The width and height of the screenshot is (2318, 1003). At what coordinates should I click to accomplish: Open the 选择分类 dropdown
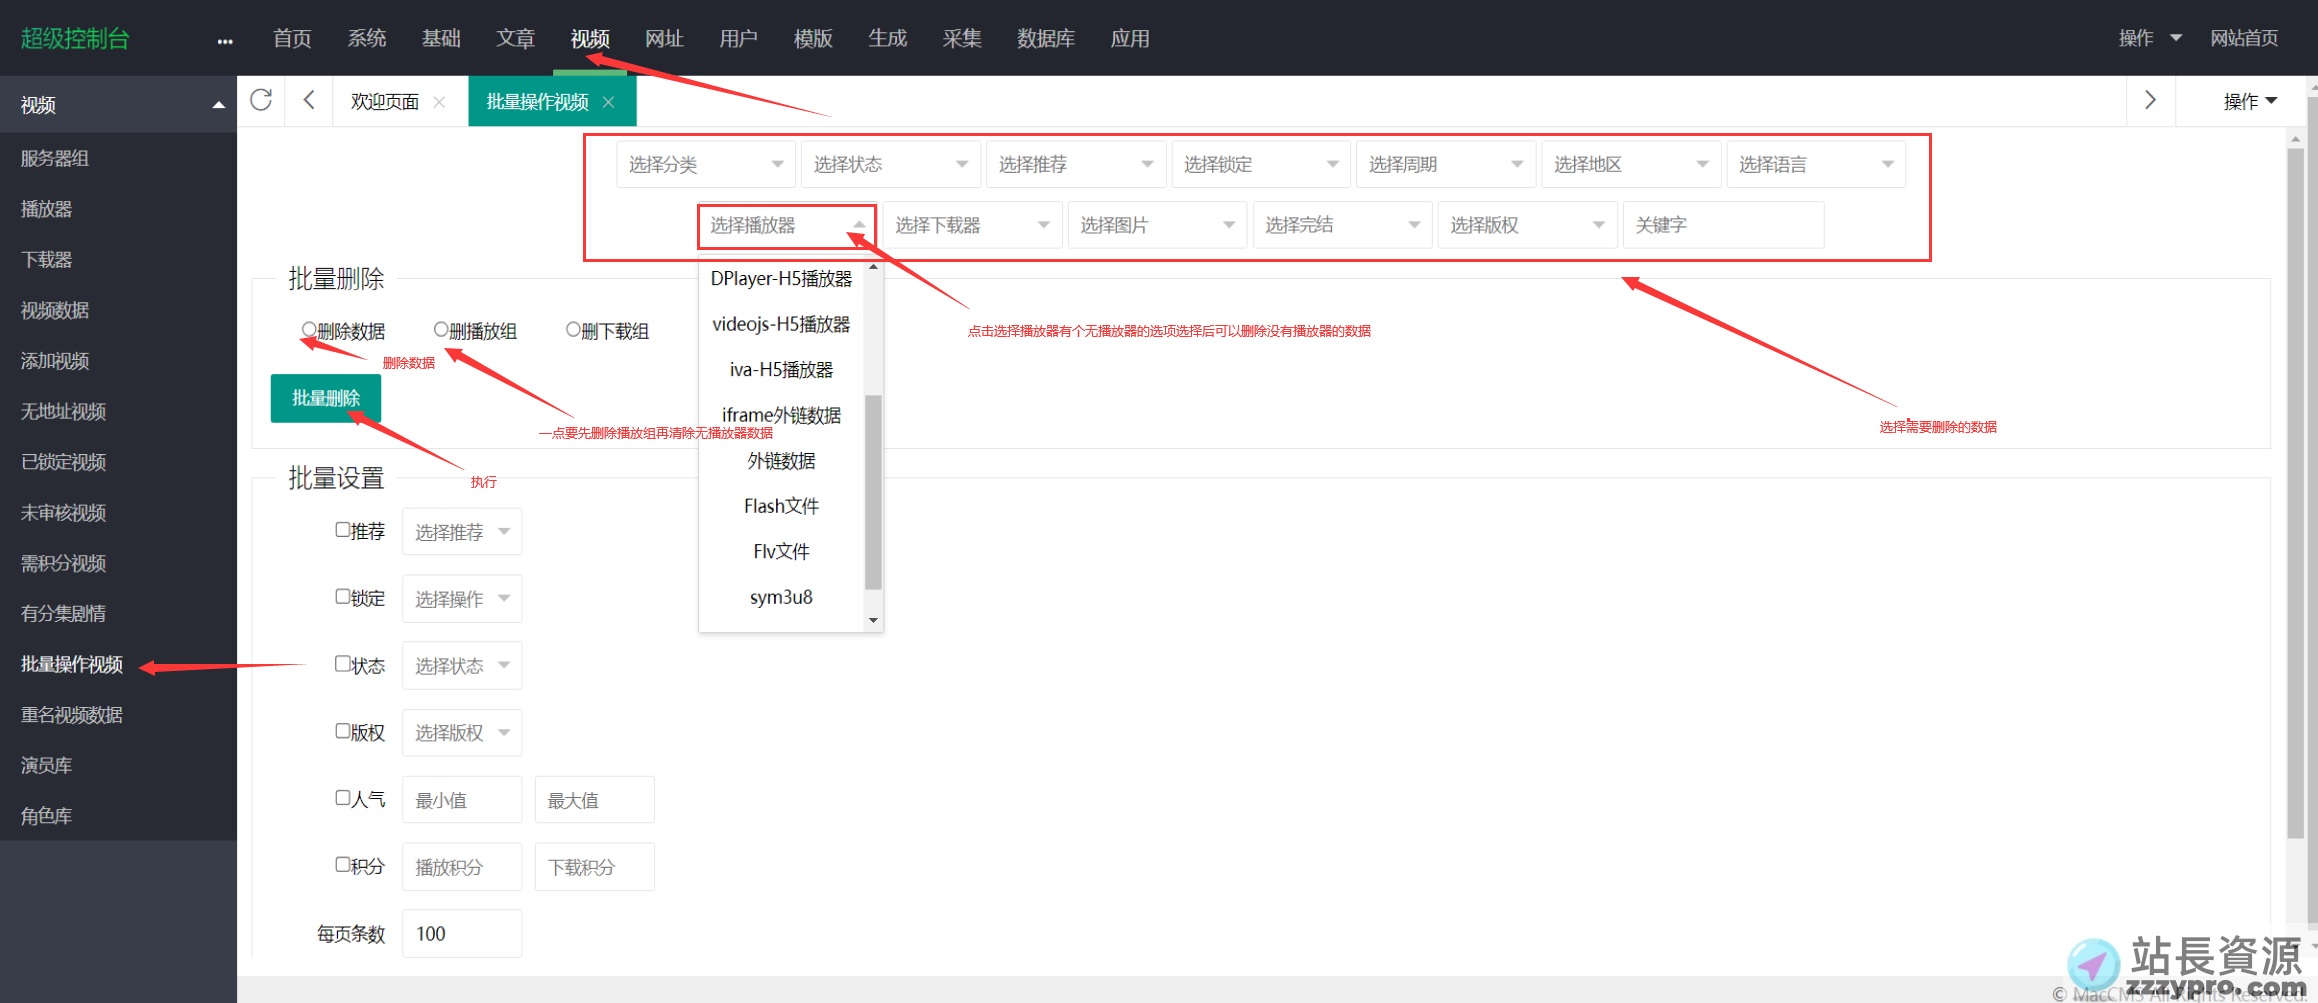(705, 164)
